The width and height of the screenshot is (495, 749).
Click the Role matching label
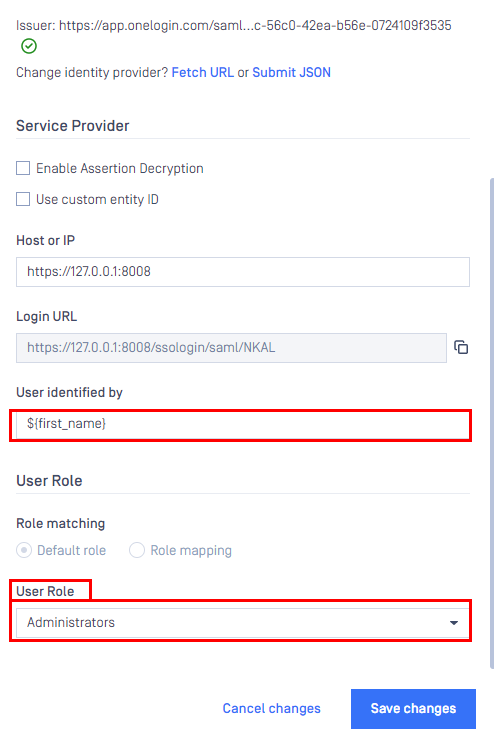(x=61, y=523)
